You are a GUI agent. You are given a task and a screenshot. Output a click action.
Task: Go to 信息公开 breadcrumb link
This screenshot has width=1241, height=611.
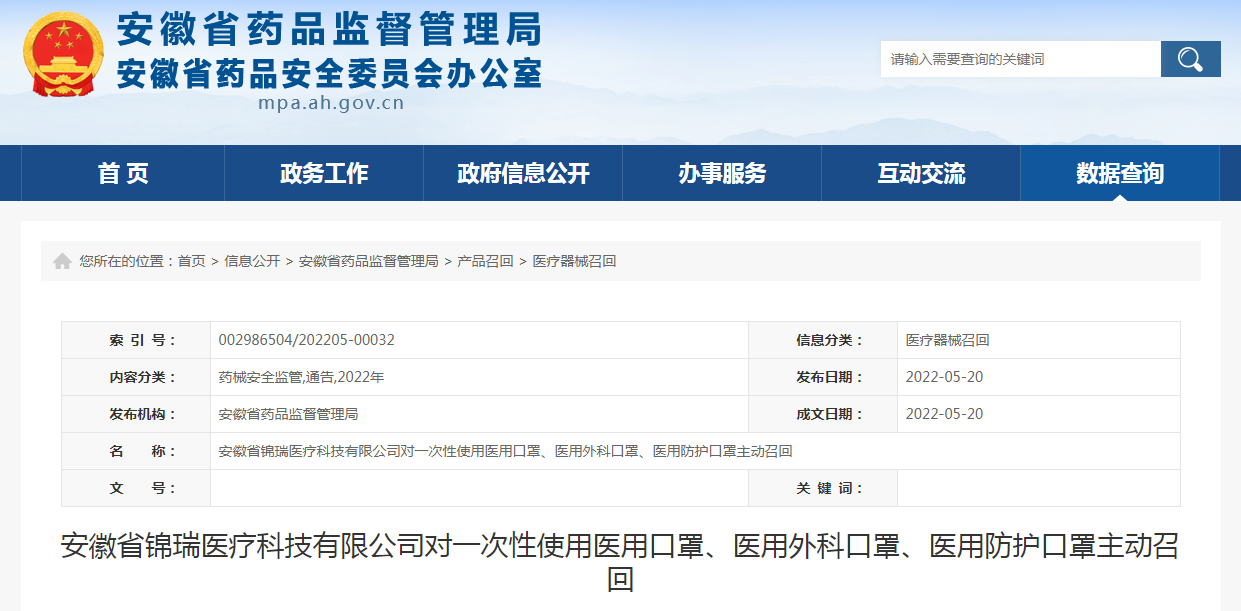pyautogui.click(x=252, y=261)
